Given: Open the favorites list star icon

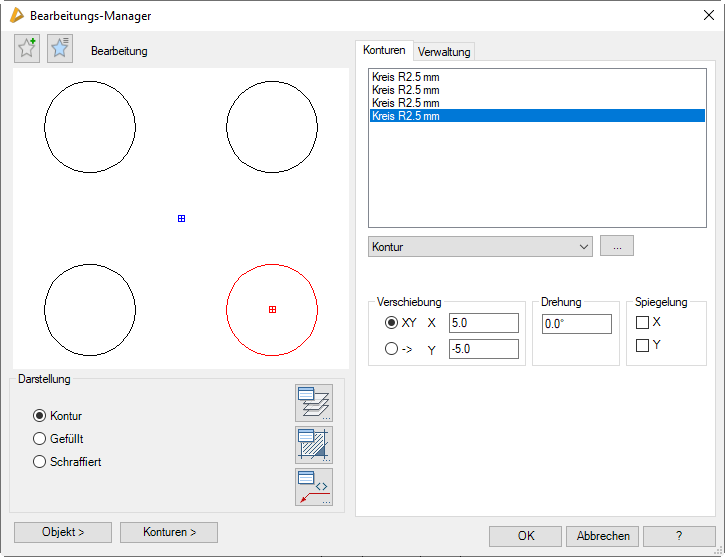Looking at the screenshot, I should tap(60, 49).
